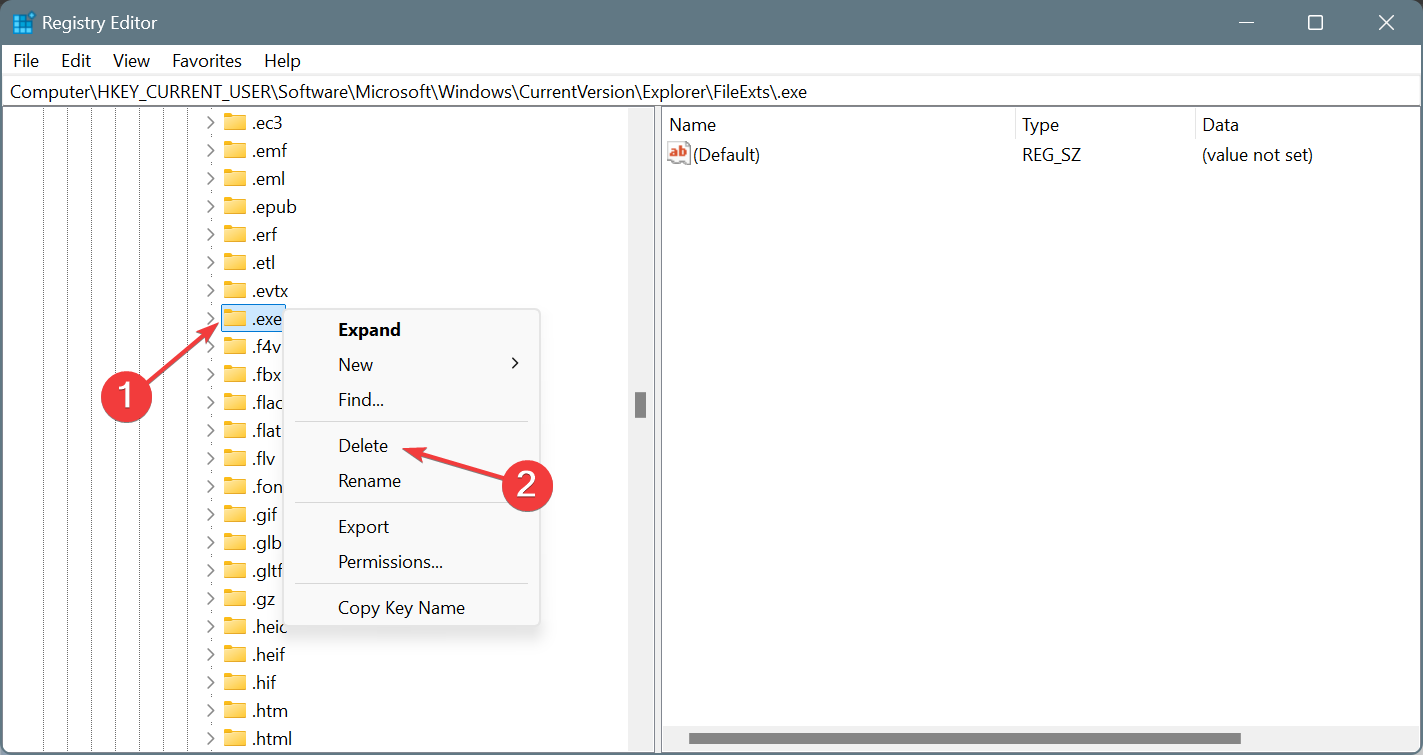The width and height of the screenshot is (1423, 755).
Task: Expand the .heif key chevron
Action: (x=210, y=654)
